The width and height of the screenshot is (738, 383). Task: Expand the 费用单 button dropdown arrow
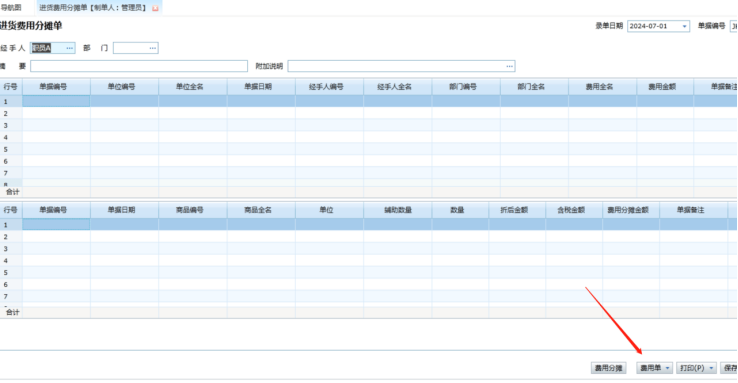[667, 368]
